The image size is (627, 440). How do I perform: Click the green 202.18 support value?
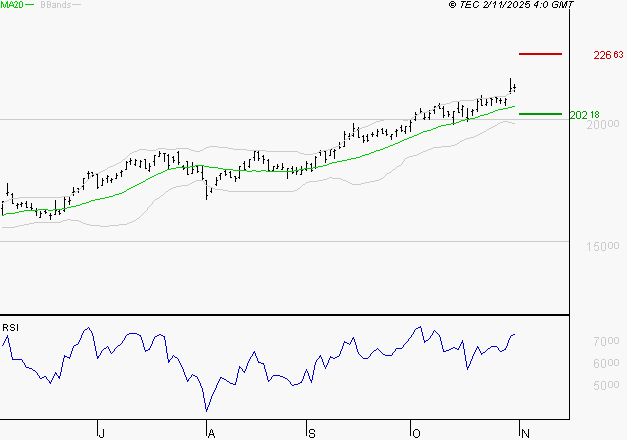pos(585,115)
